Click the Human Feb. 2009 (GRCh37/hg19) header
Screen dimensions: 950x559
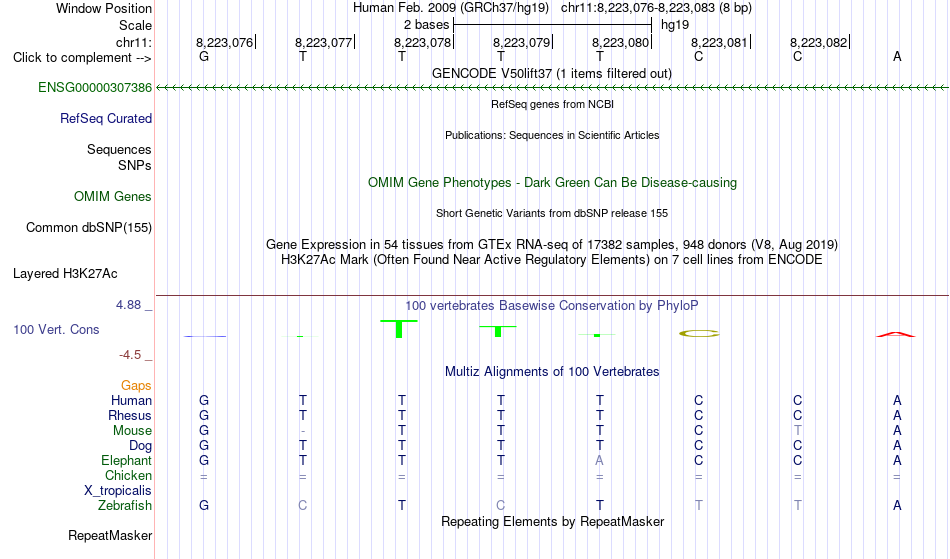(451, 8)
